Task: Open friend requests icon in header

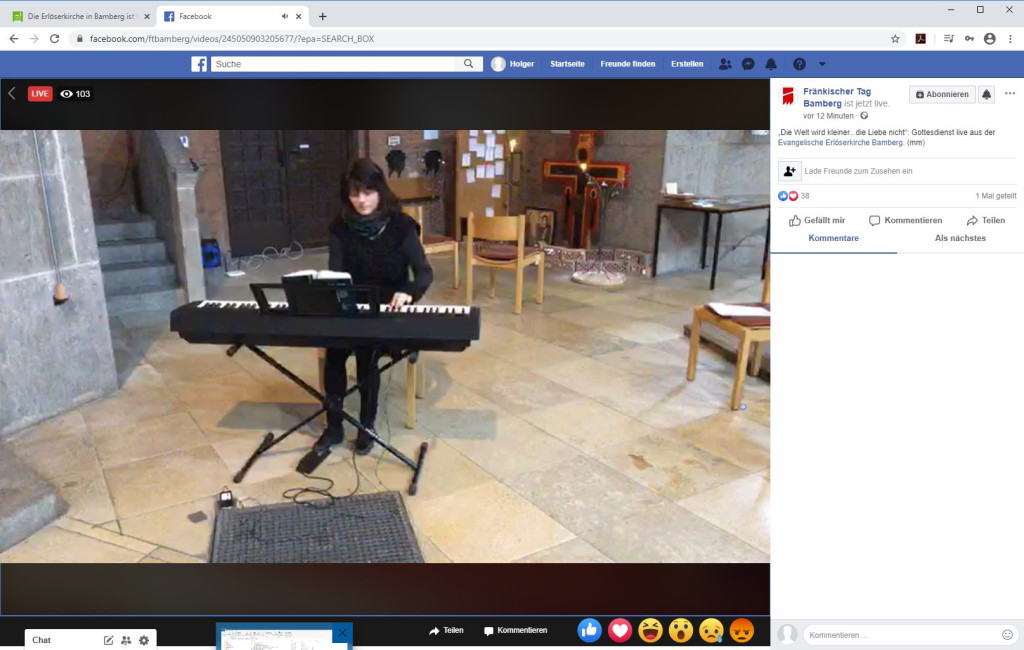Action: pos(725,64)
